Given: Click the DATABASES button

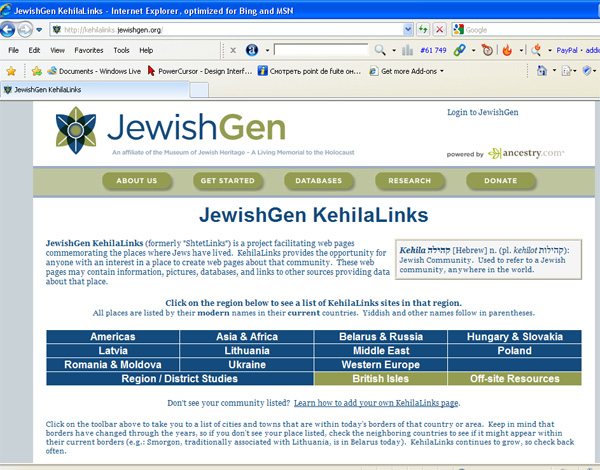Looking at the screenshot, I should click(318, 181).
